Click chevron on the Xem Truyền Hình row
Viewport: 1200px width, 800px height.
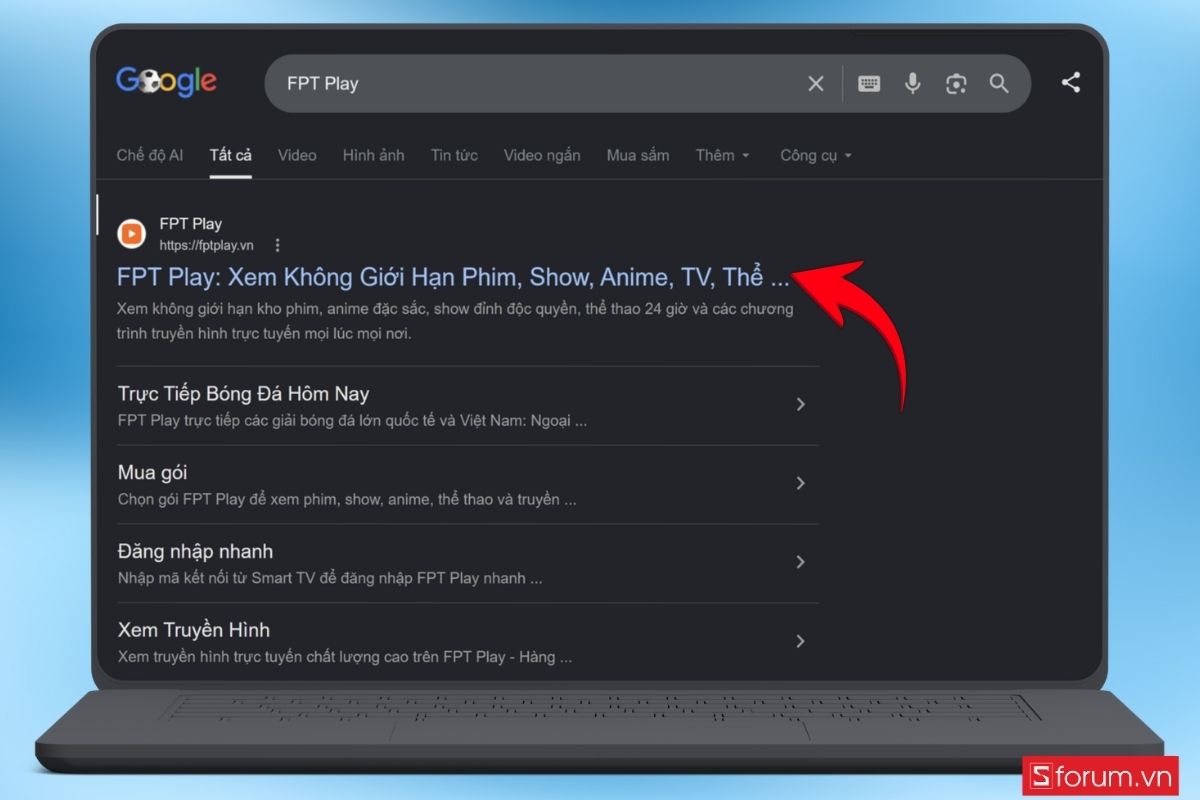[x=800, y=641]
